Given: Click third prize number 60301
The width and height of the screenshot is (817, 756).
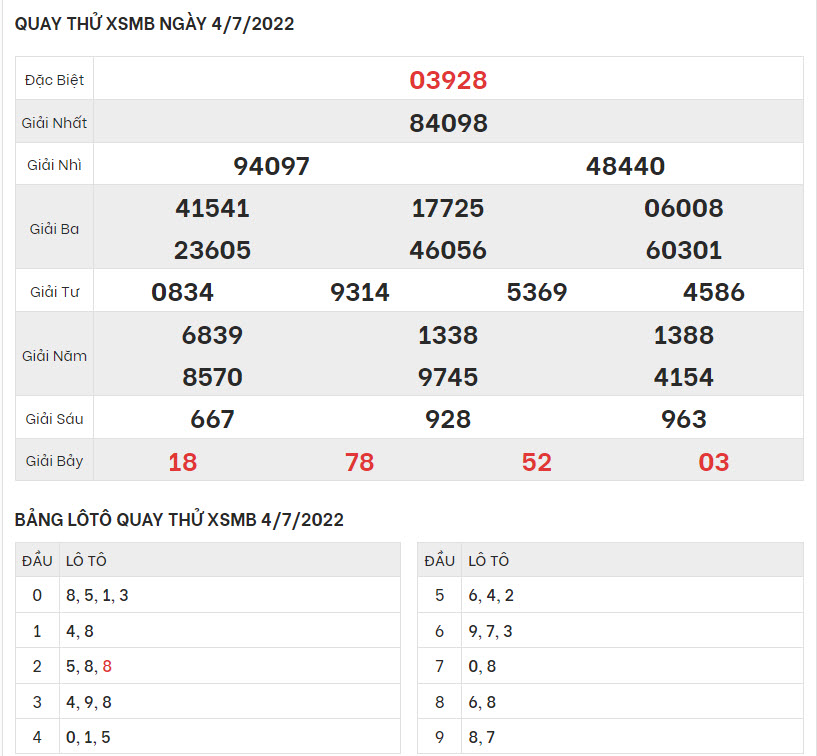Looking at the screenshot, I should pos(684,250).
